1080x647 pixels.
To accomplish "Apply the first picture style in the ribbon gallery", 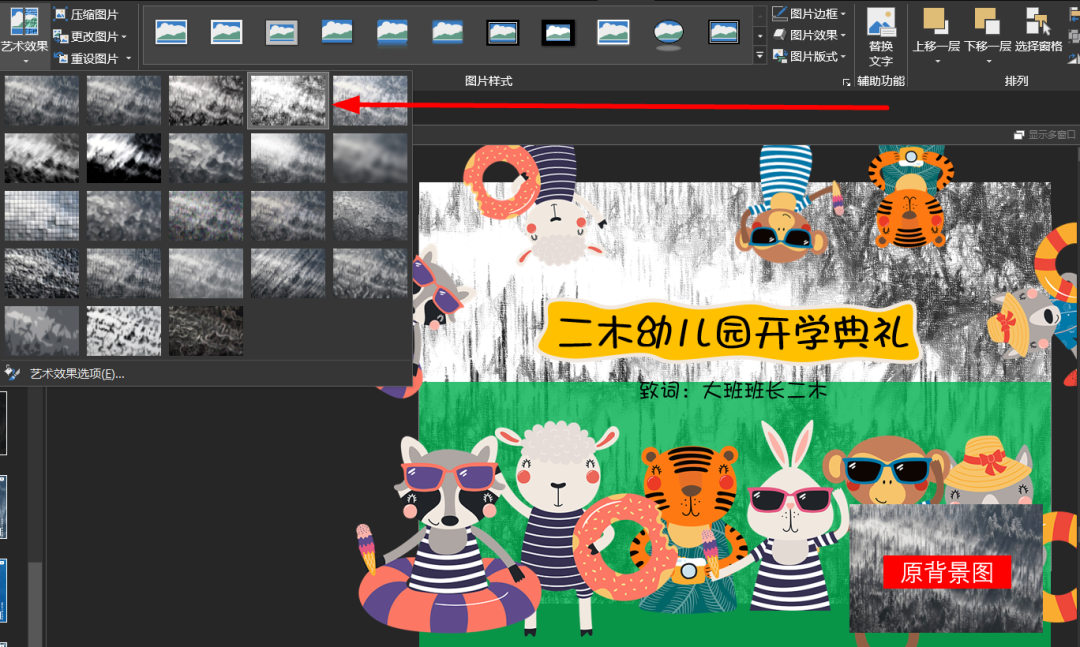I will [171, 32].
